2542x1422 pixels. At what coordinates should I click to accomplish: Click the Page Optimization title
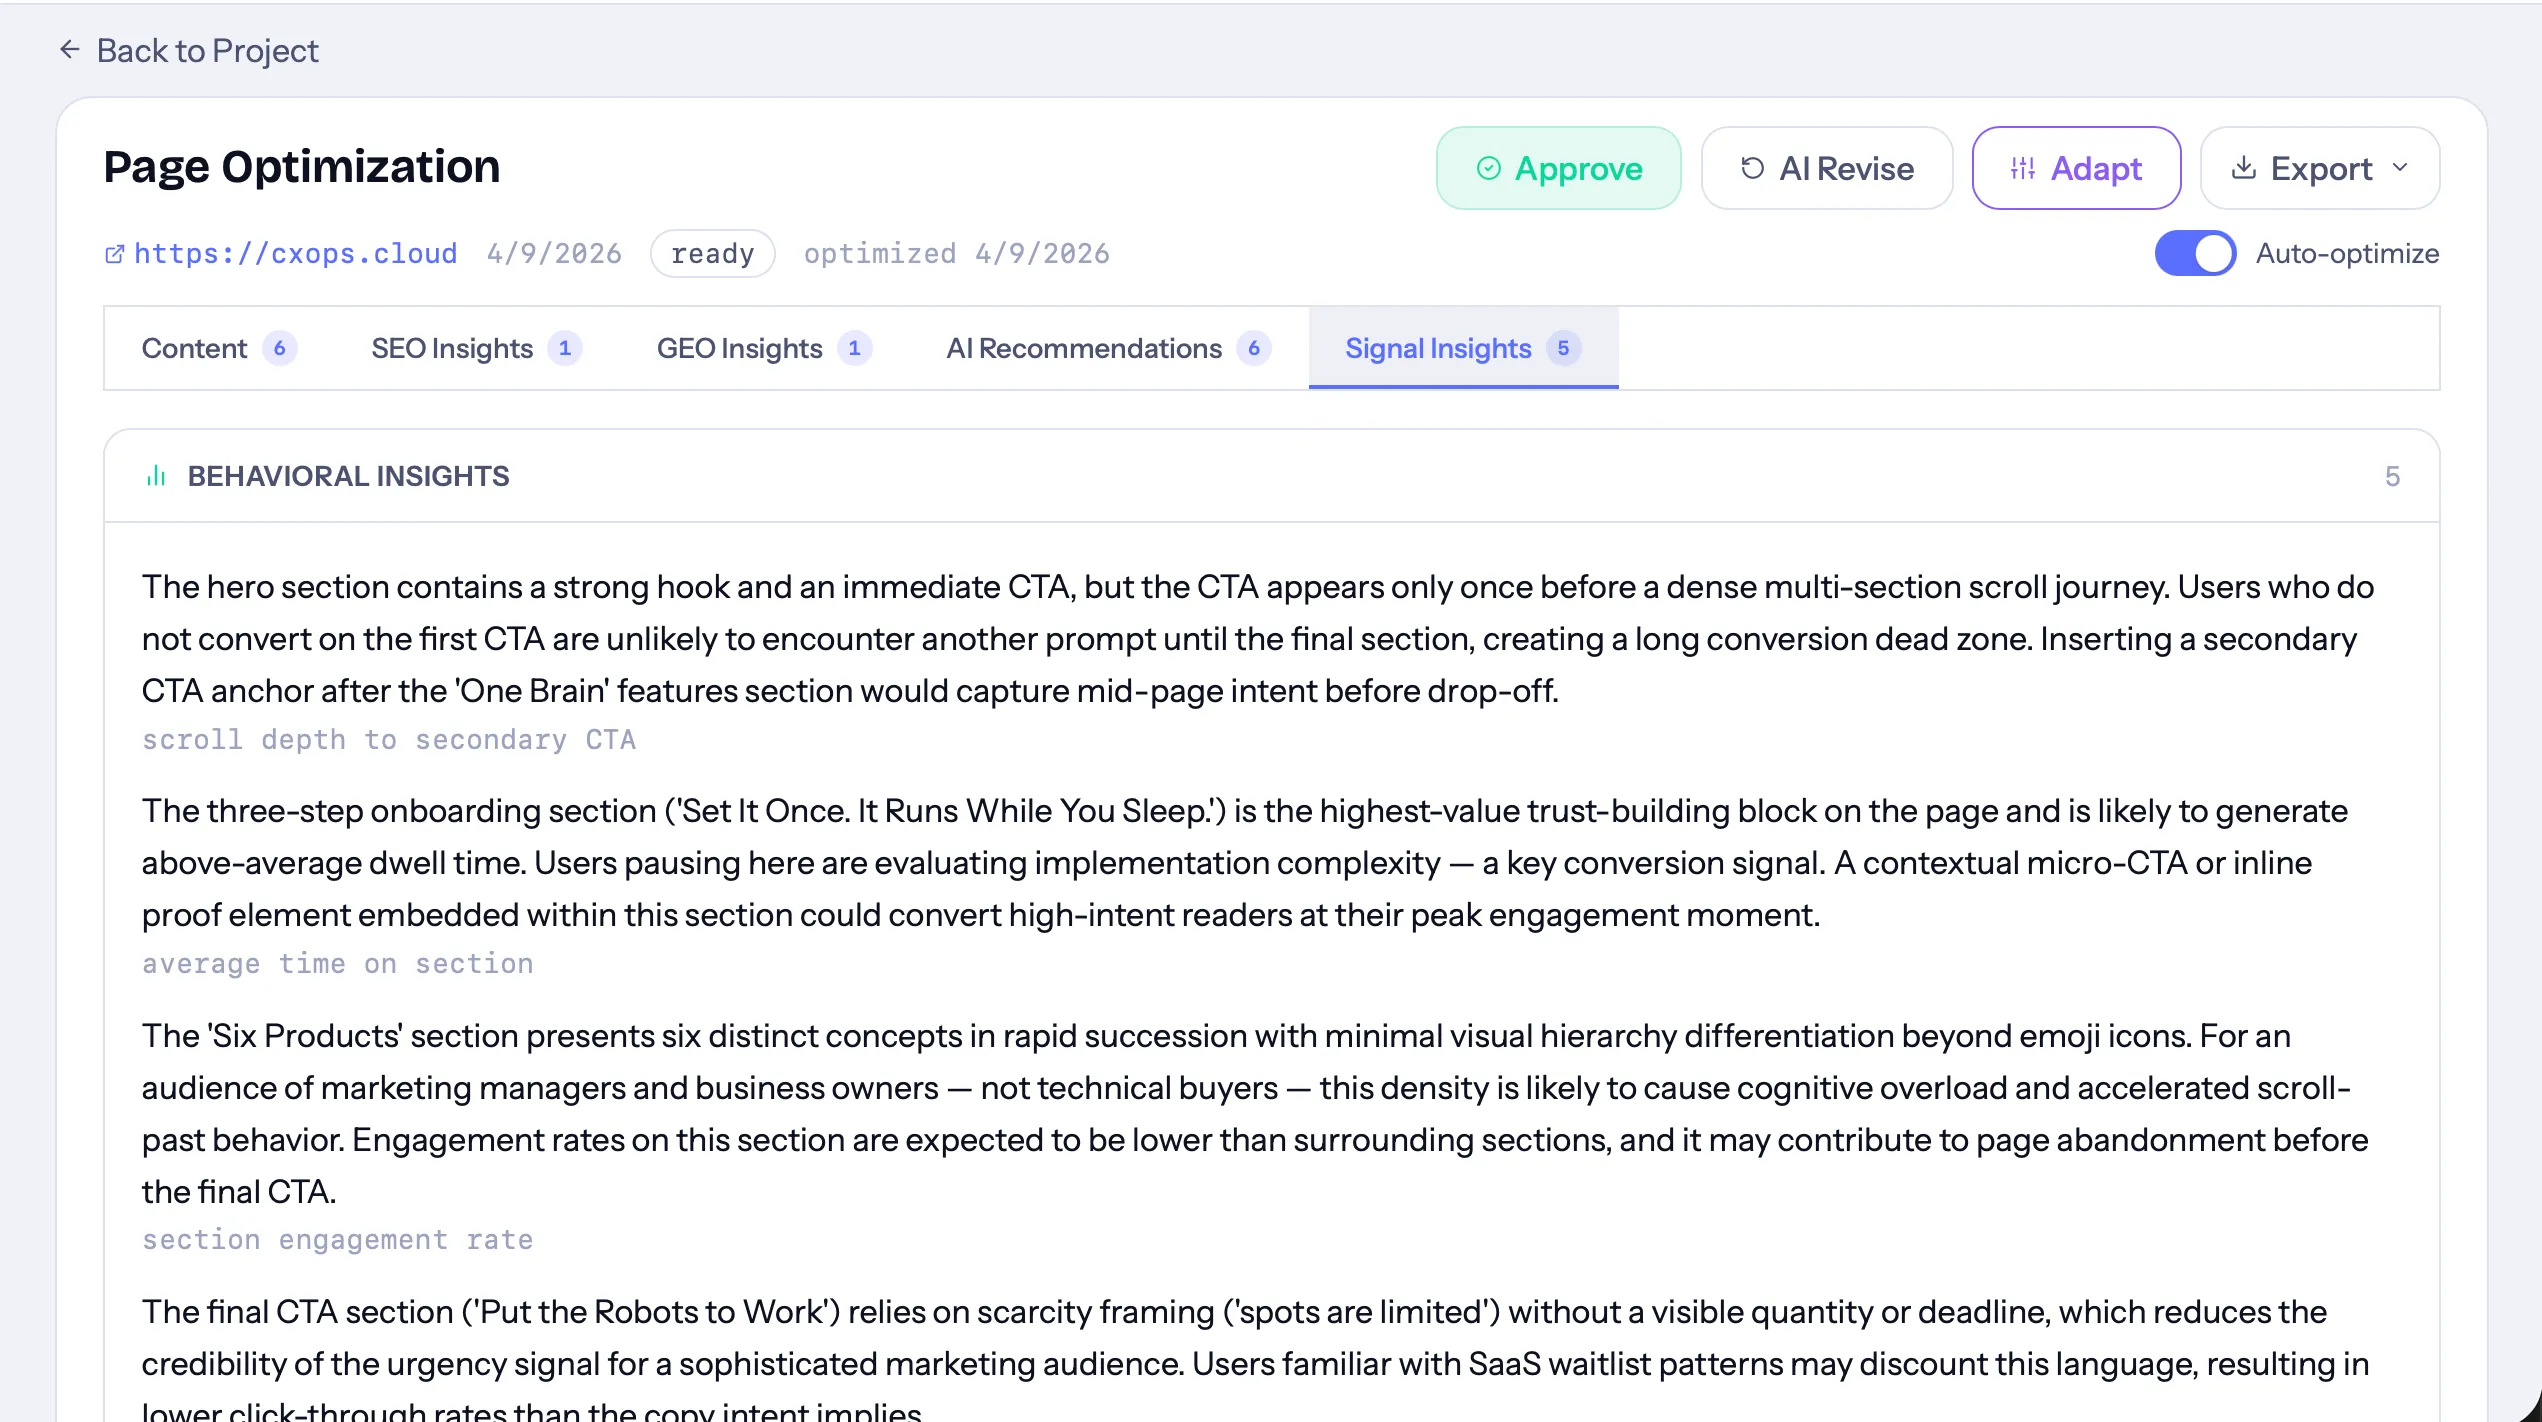(x=302, y=166)
